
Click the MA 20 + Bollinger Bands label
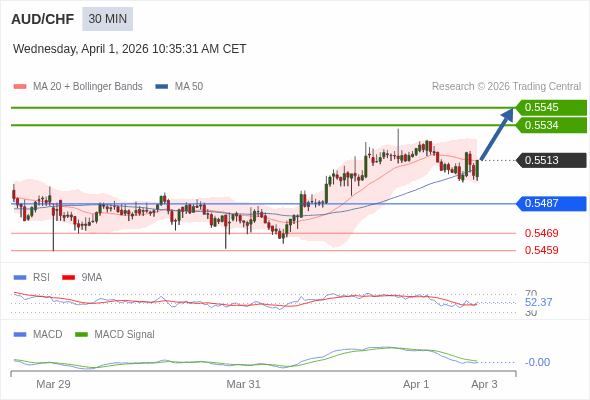click(x=88, y=87)
